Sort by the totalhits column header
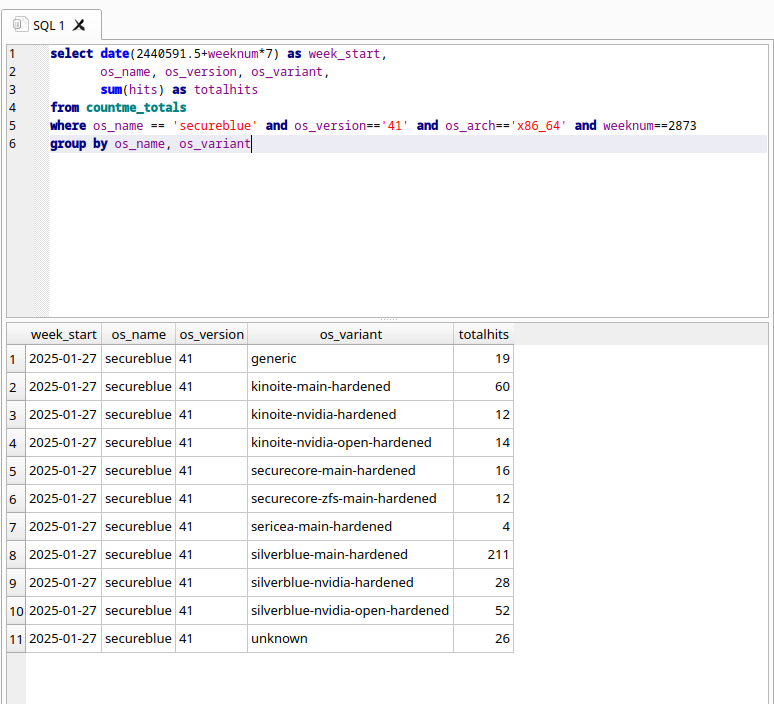The width and height of the screenshot is (774, 704). click(483, 334)
